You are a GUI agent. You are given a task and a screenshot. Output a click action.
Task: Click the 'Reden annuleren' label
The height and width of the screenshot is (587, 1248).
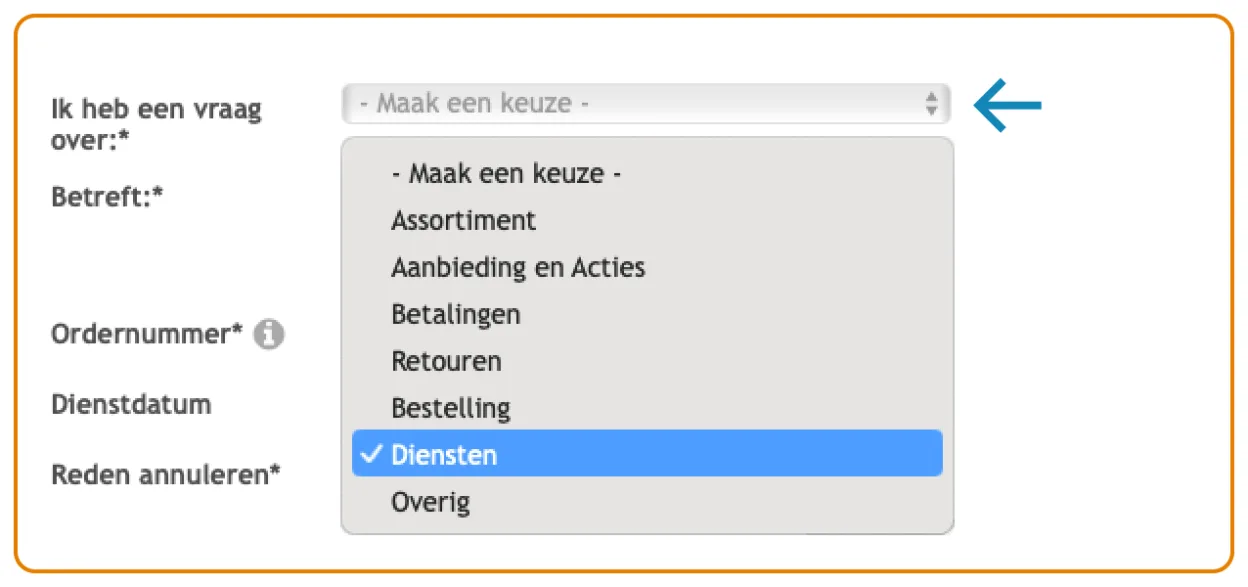click(166, 473)
